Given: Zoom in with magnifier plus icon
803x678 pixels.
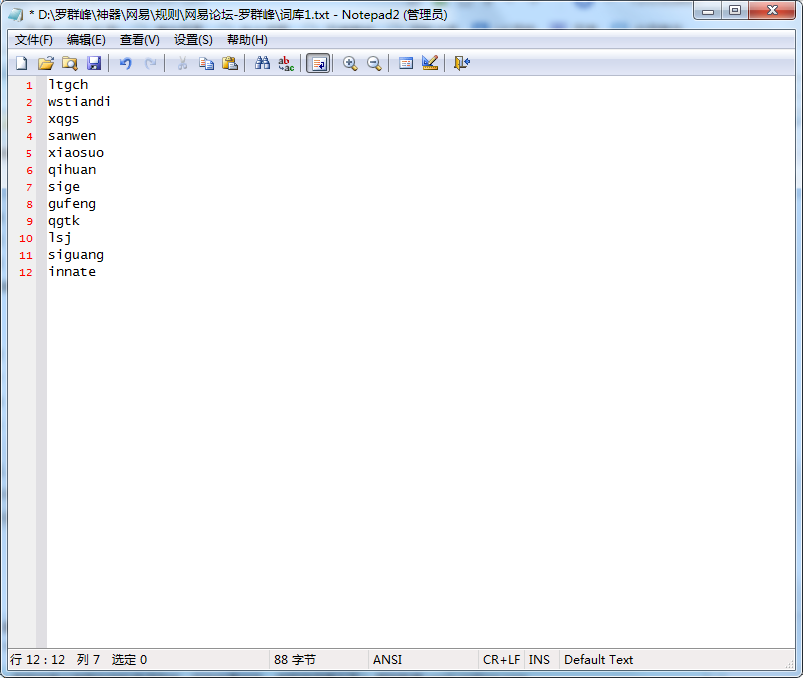Looking at the screenshot, I should [x=350, y=63].
